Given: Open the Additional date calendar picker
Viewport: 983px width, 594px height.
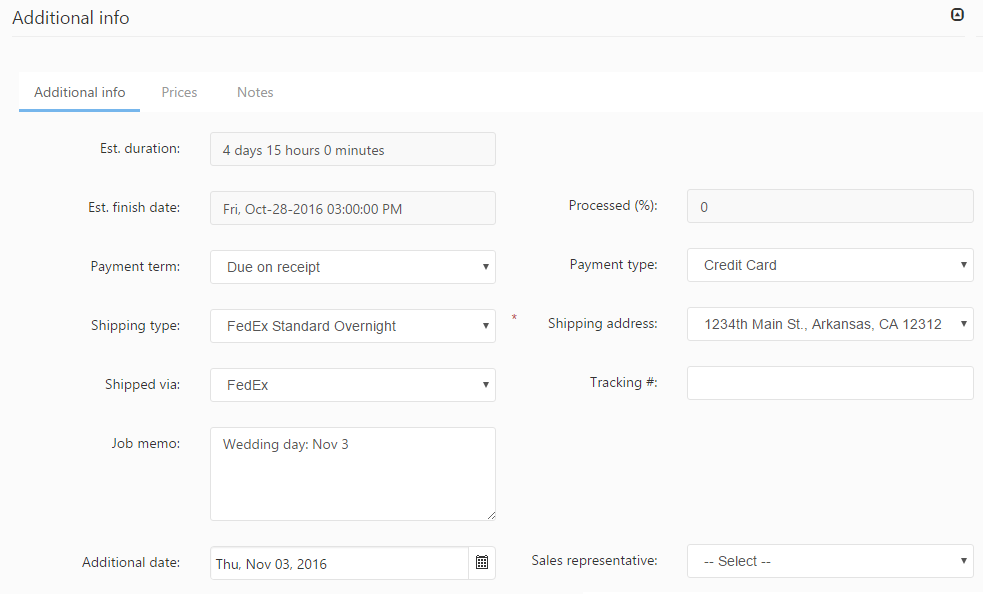Looking at the screenshot, I should pyautogui.click(x=482, y=563).
